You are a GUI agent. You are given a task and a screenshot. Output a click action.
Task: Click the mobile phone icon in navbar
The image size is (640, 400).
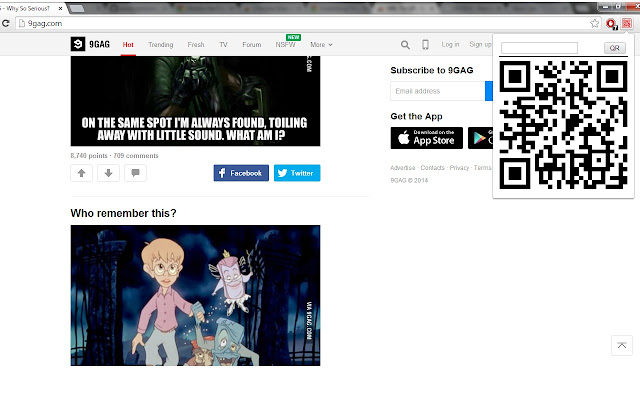coord(425,44)
